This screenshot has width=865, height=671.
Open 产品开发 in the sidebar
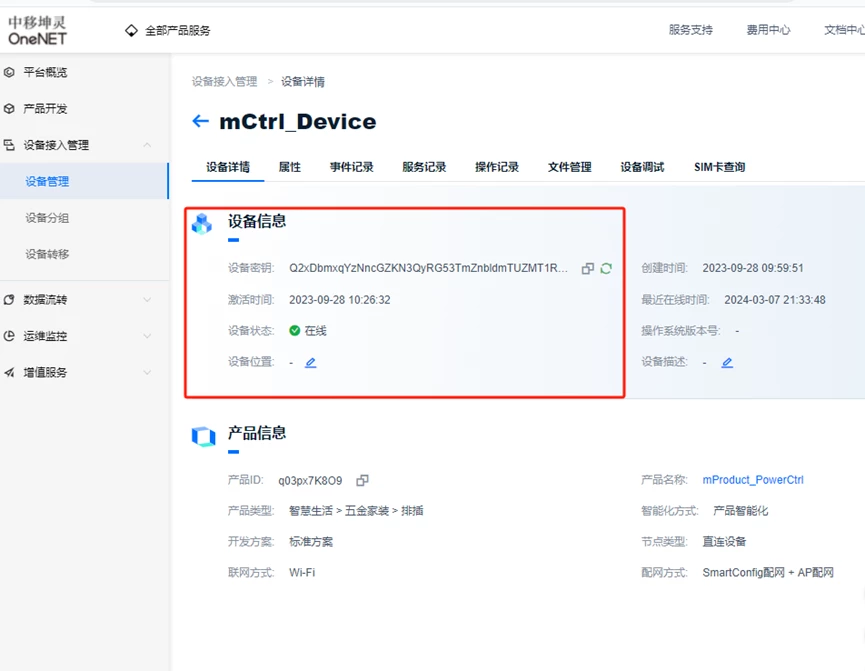click(x=45, y=109)
